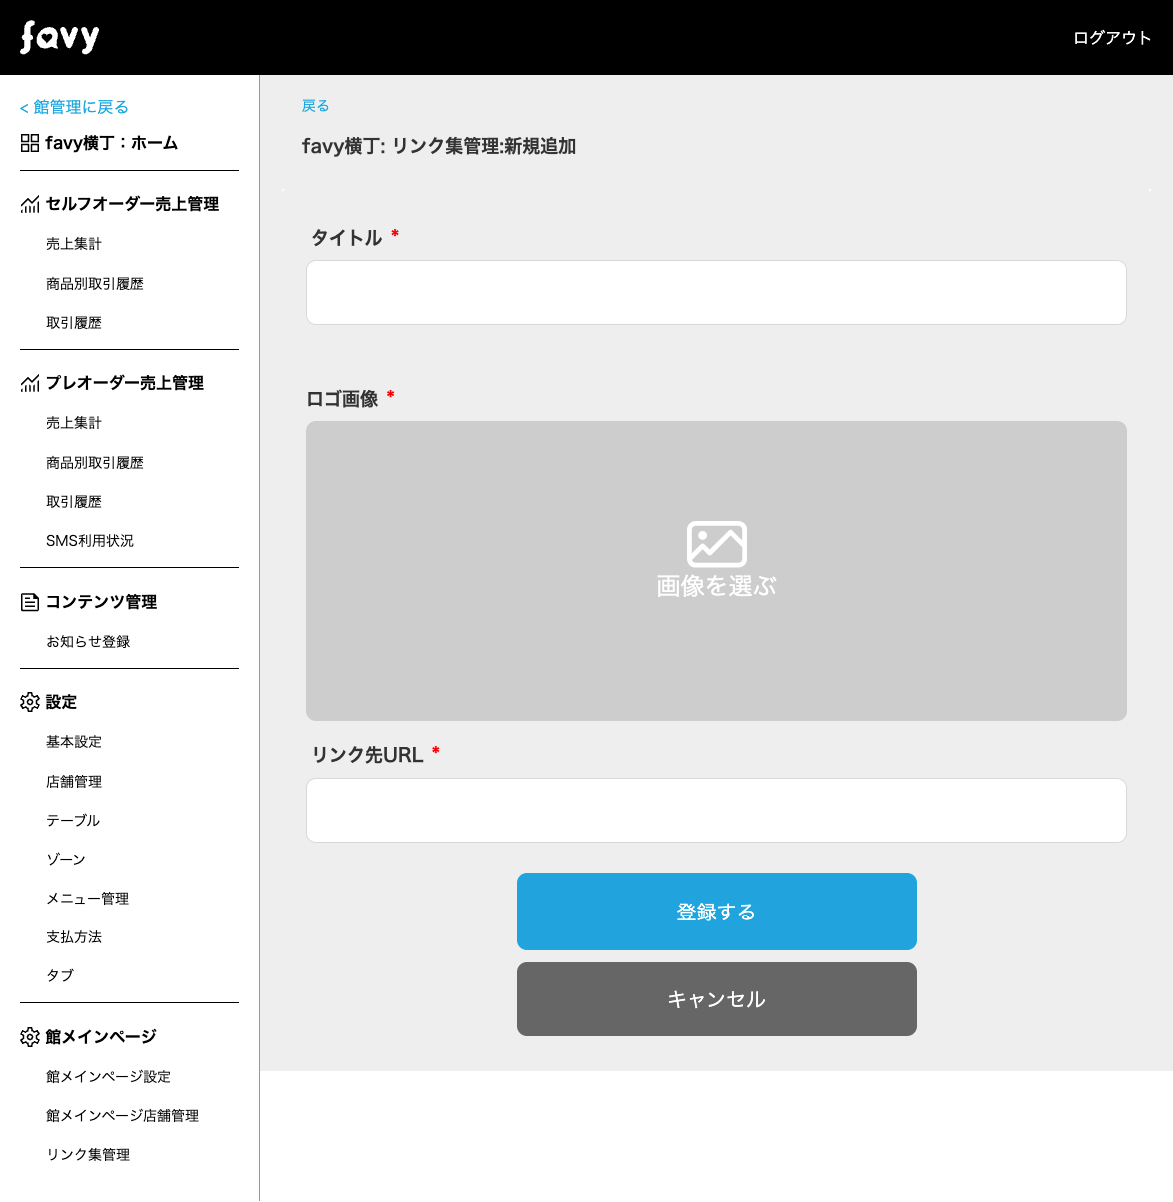The image size is (1173, 1202).
Task: Click the favy logo
Action: pos(60,37)
